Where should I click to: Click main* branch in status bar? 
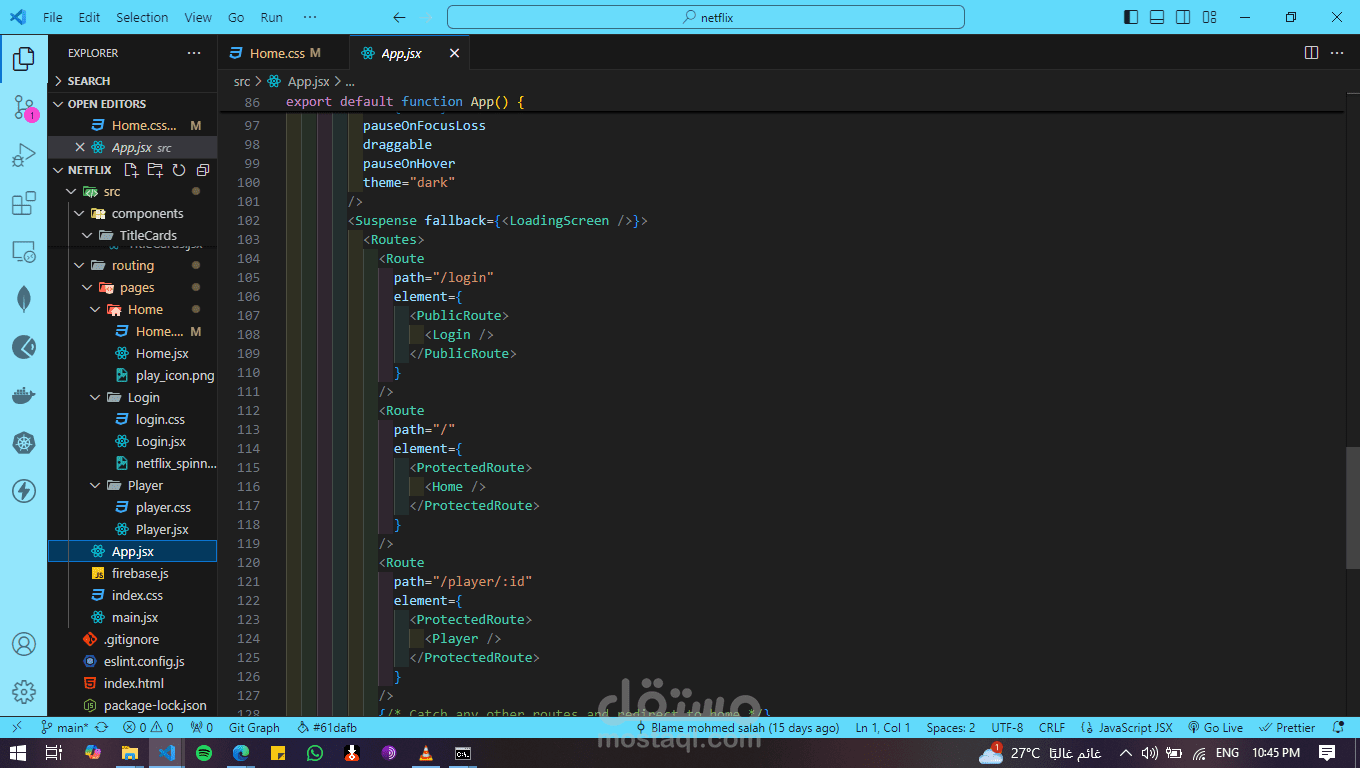tap(65, 728)
